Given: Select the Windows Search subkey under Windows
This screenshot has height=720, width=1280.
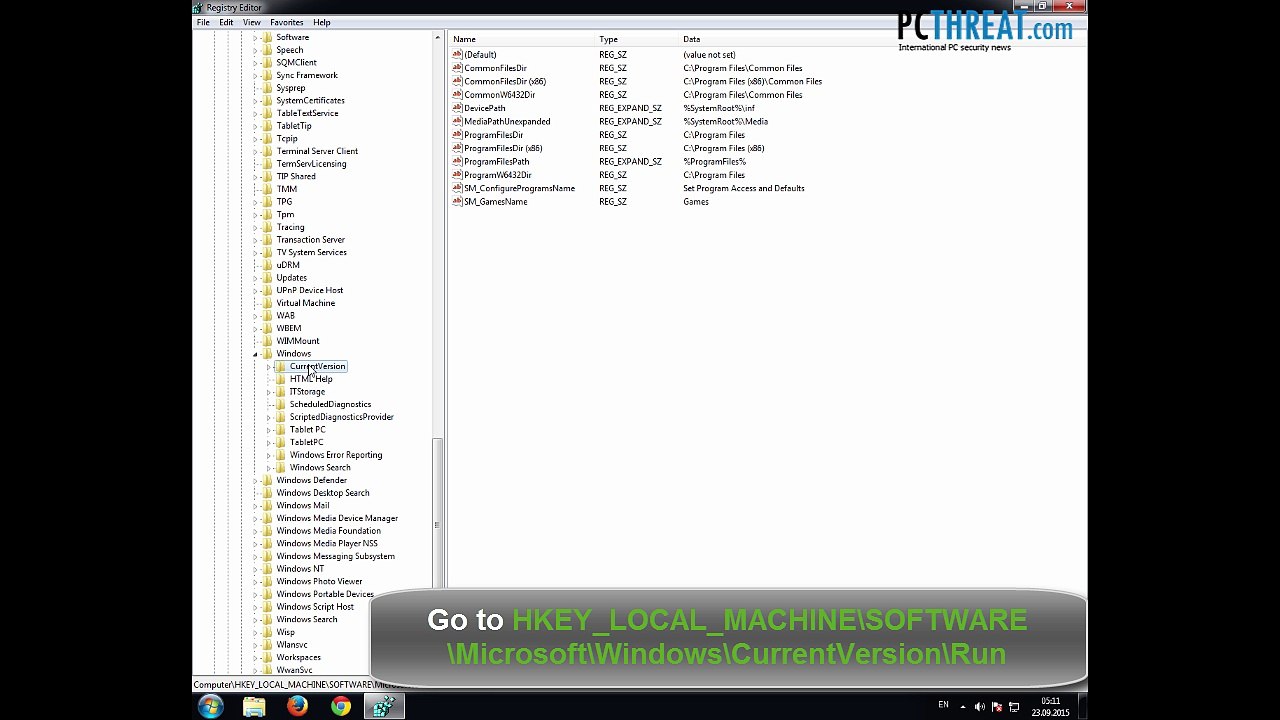Looking at the screenshot, I should click(x=320, y=468).
